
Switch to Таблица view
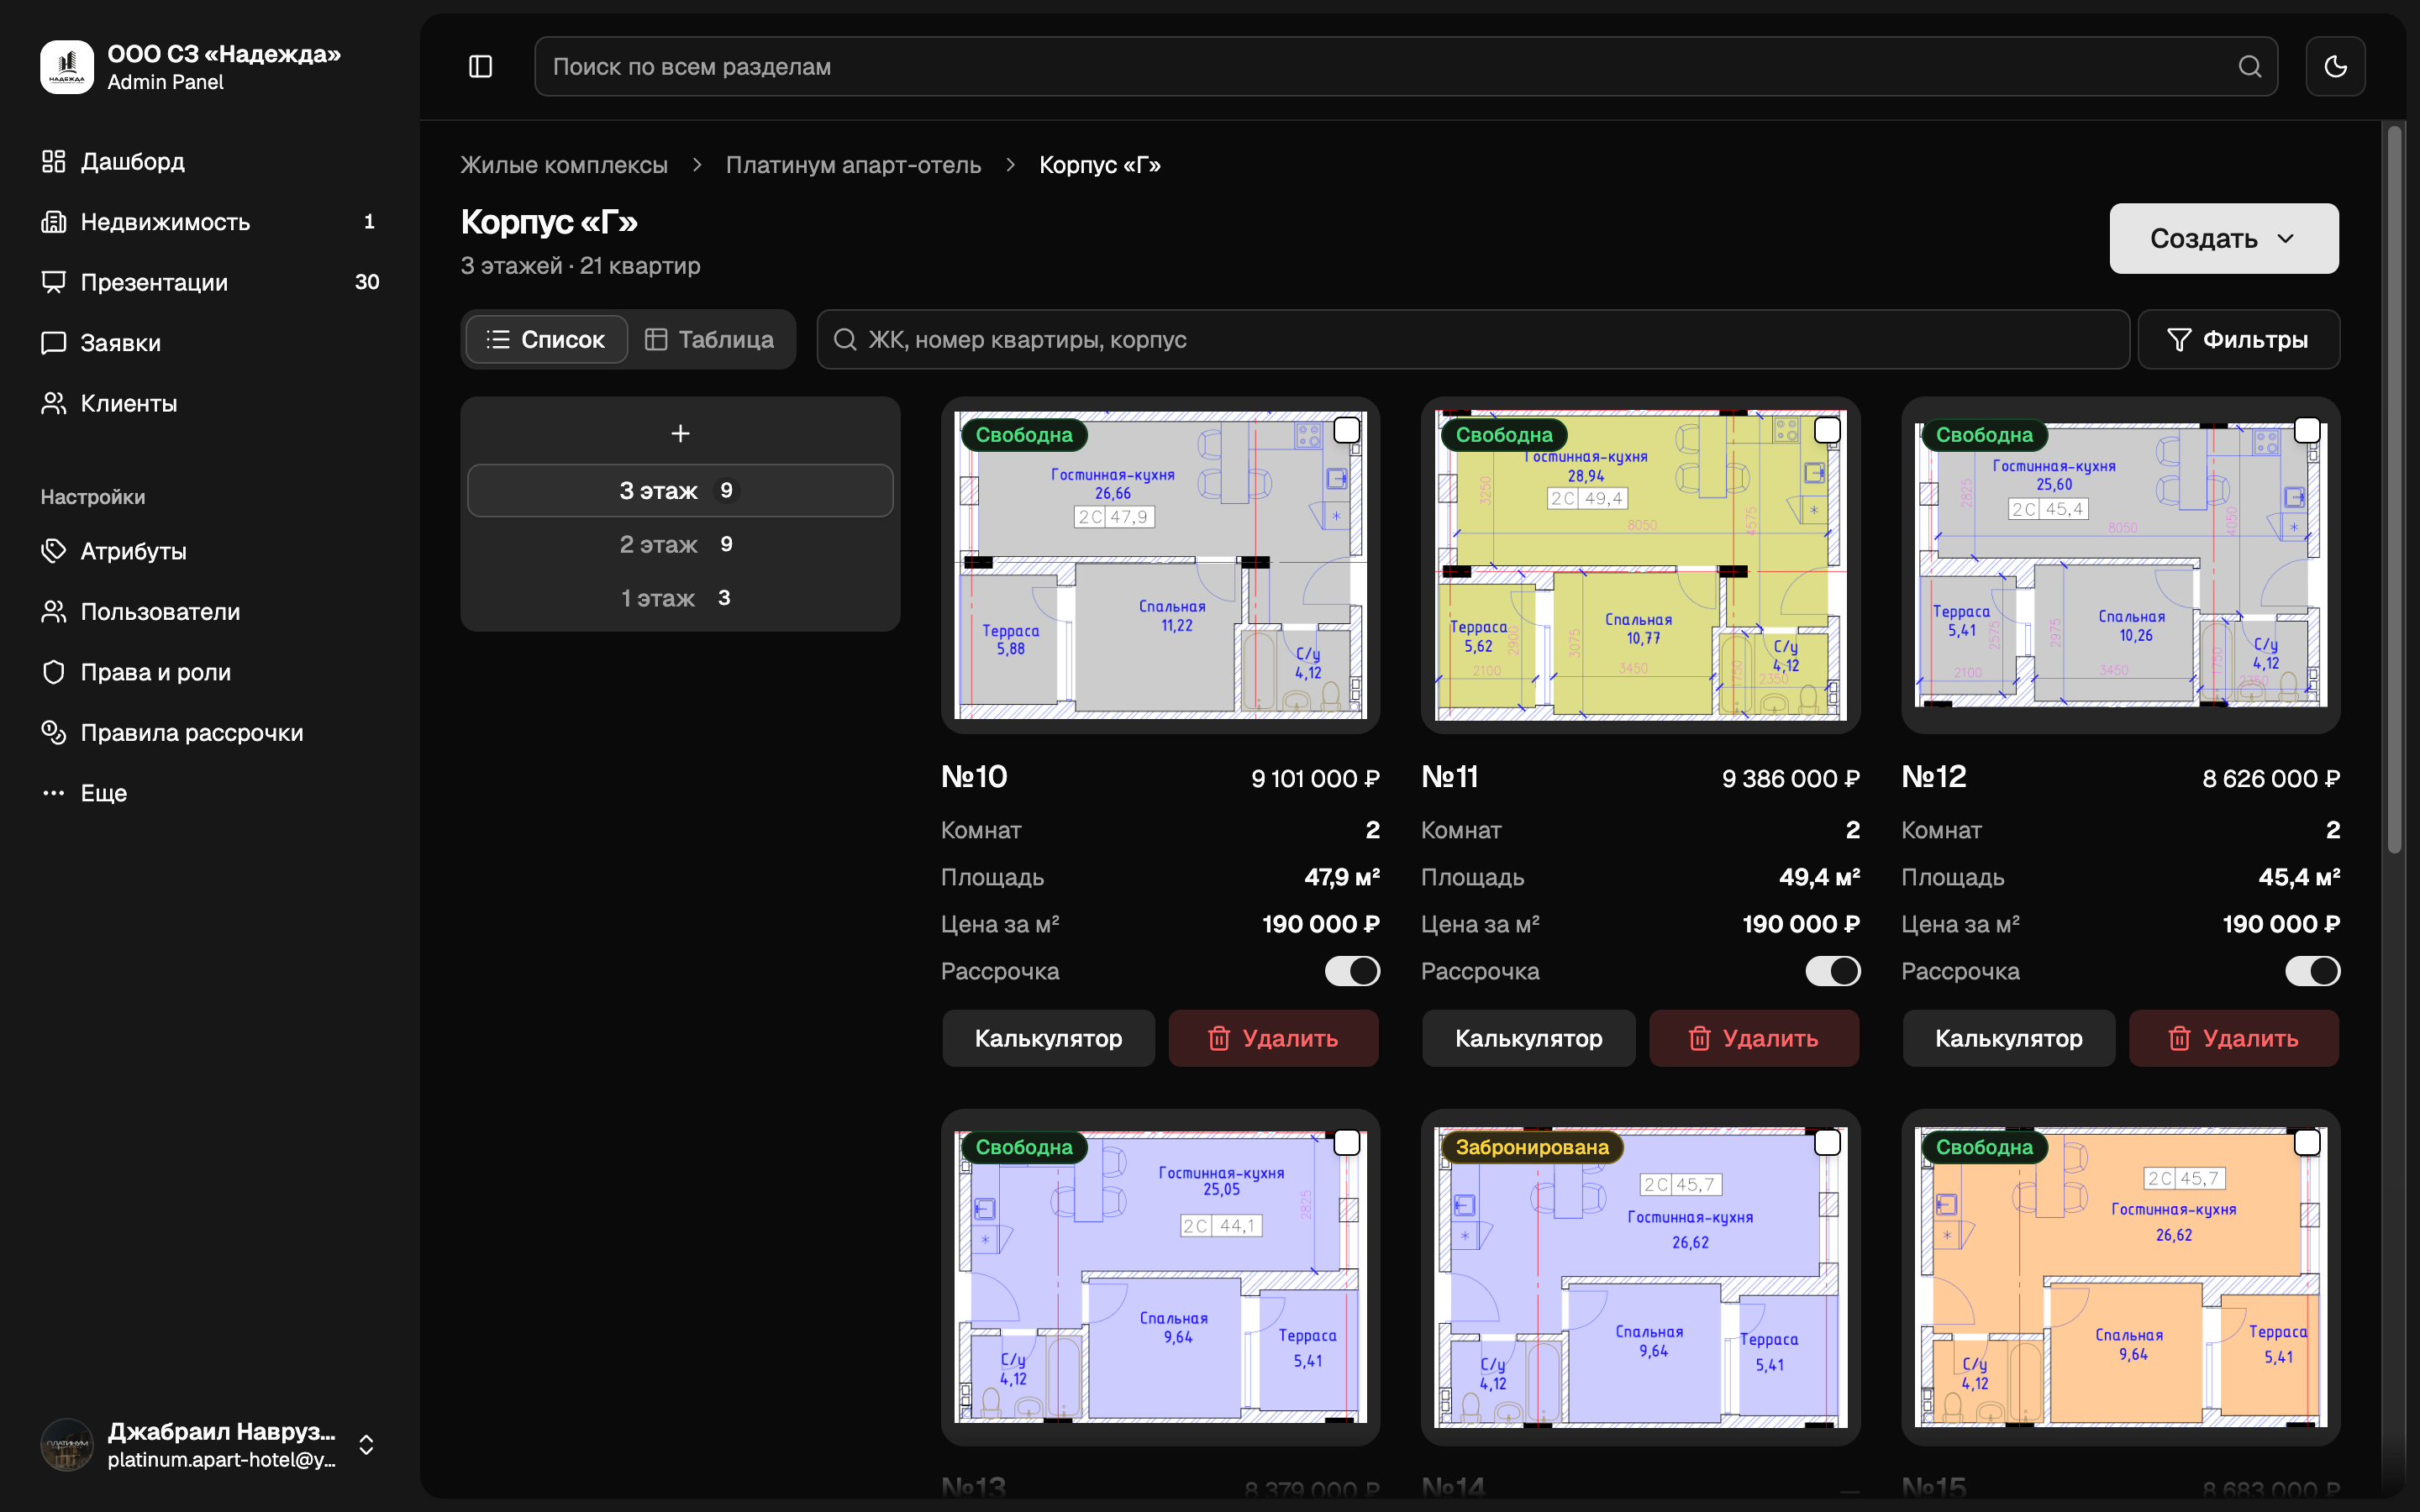pyautogui.click(x=710, y=340)
